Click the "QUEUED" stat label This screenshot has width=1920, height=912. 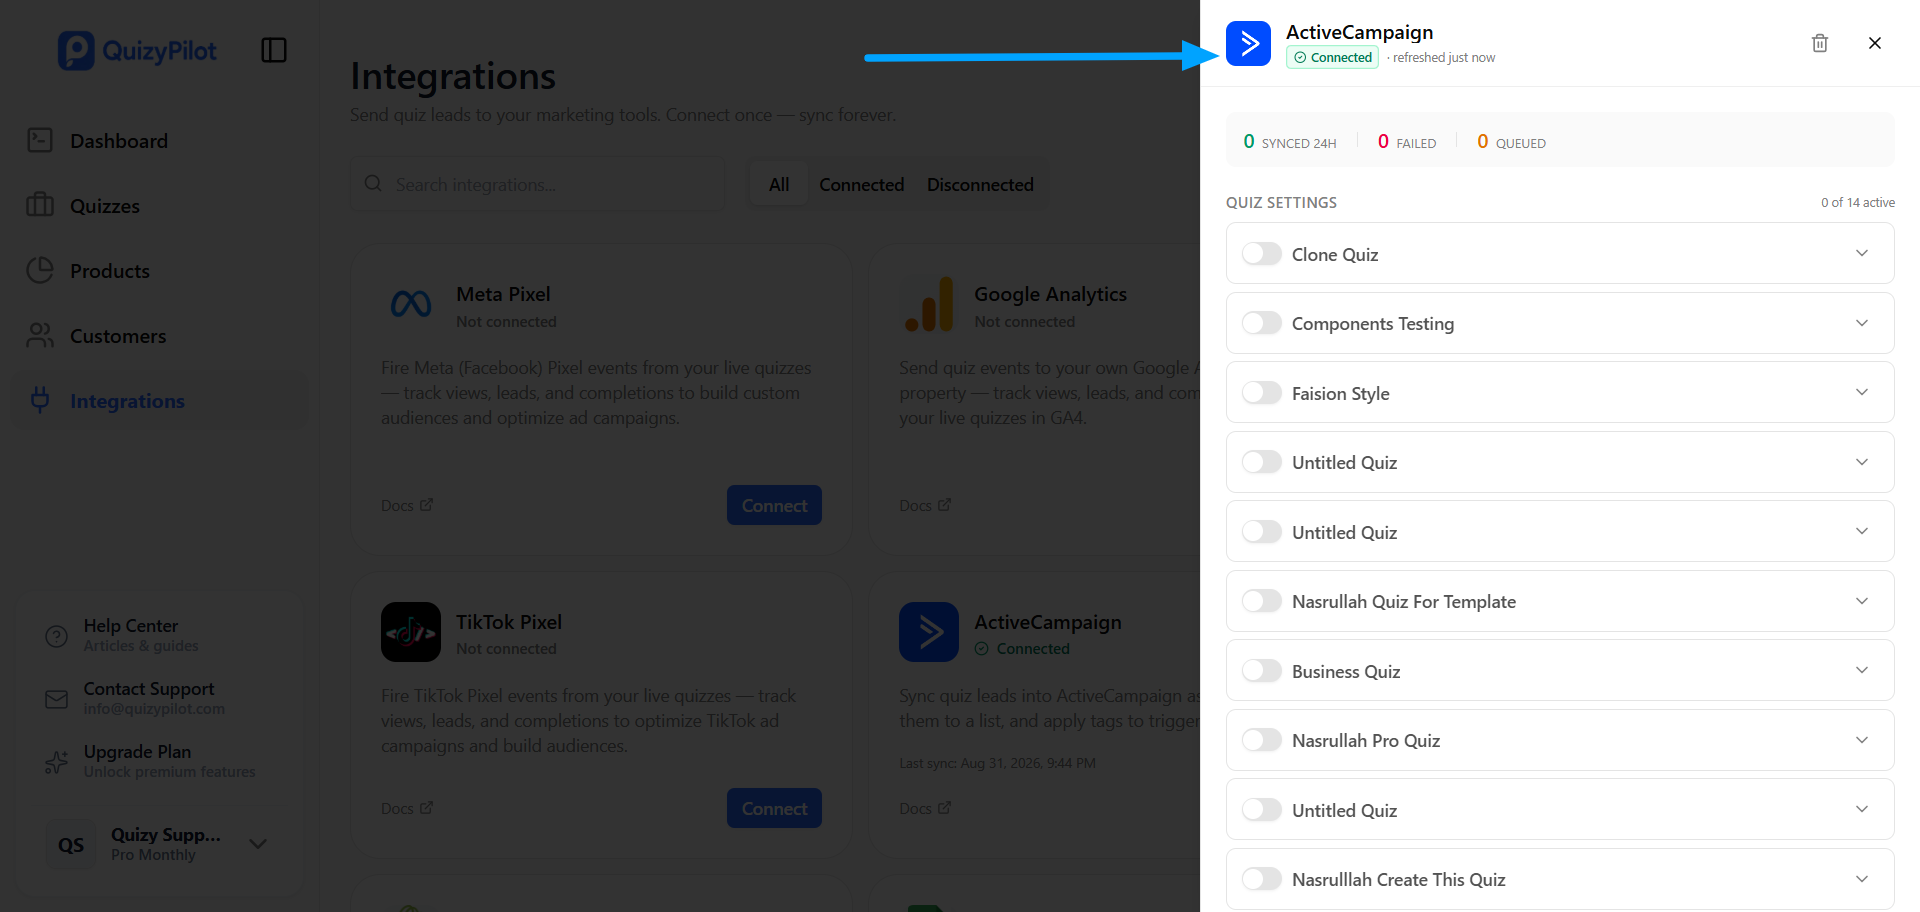[1521, 144]
